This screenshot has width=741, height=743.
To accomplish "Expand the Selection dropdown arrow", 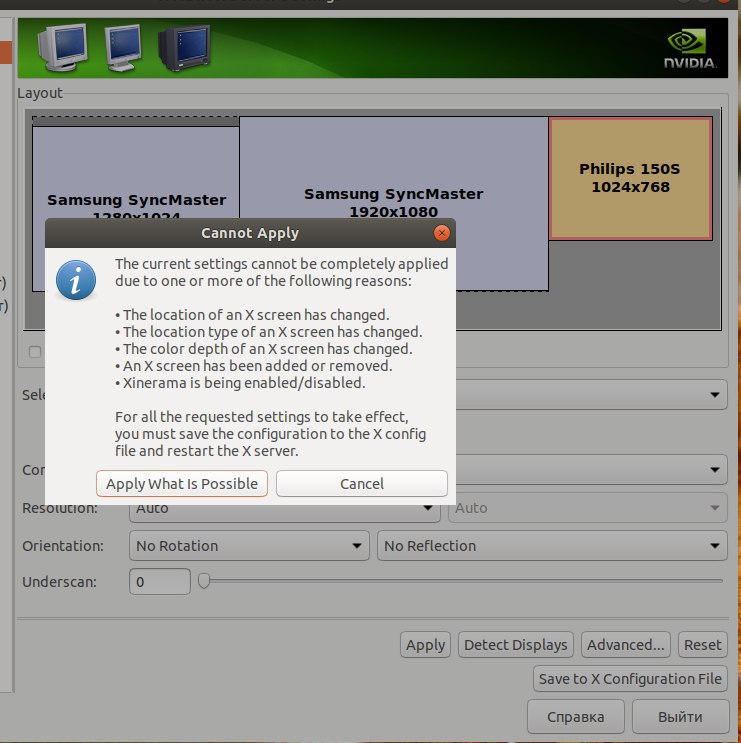I will (714, 394).
